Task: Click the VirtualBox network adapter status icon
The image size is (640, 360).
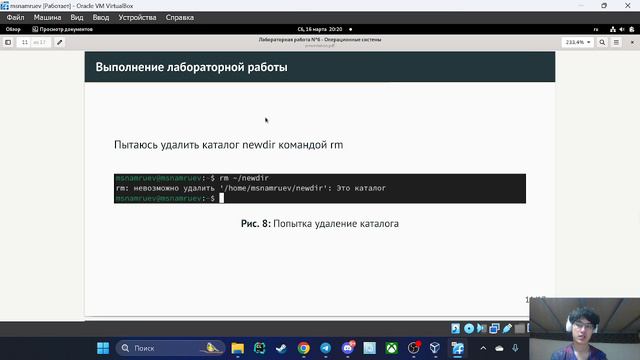Action: 494,328
